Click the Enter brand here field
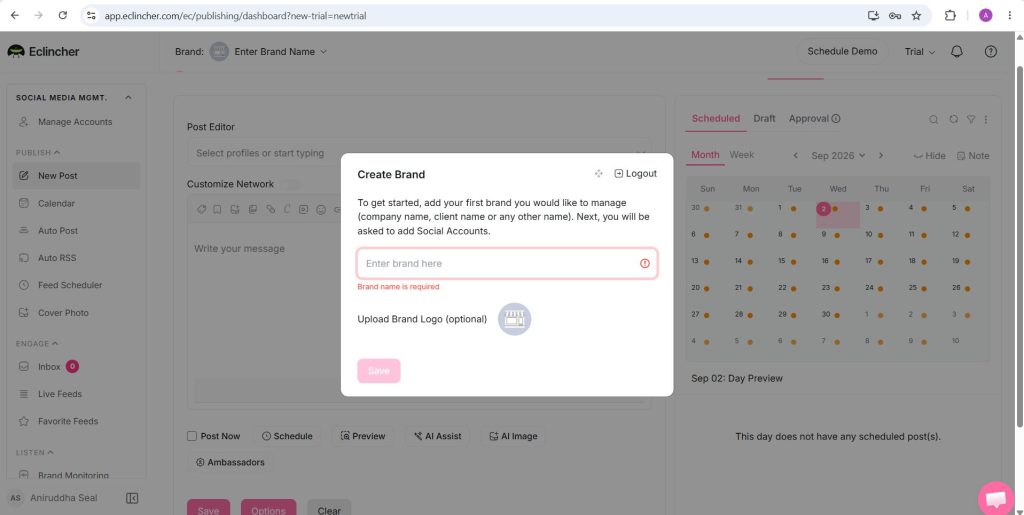This screenshot has height=515, width=1024. [x=507, y=263]
